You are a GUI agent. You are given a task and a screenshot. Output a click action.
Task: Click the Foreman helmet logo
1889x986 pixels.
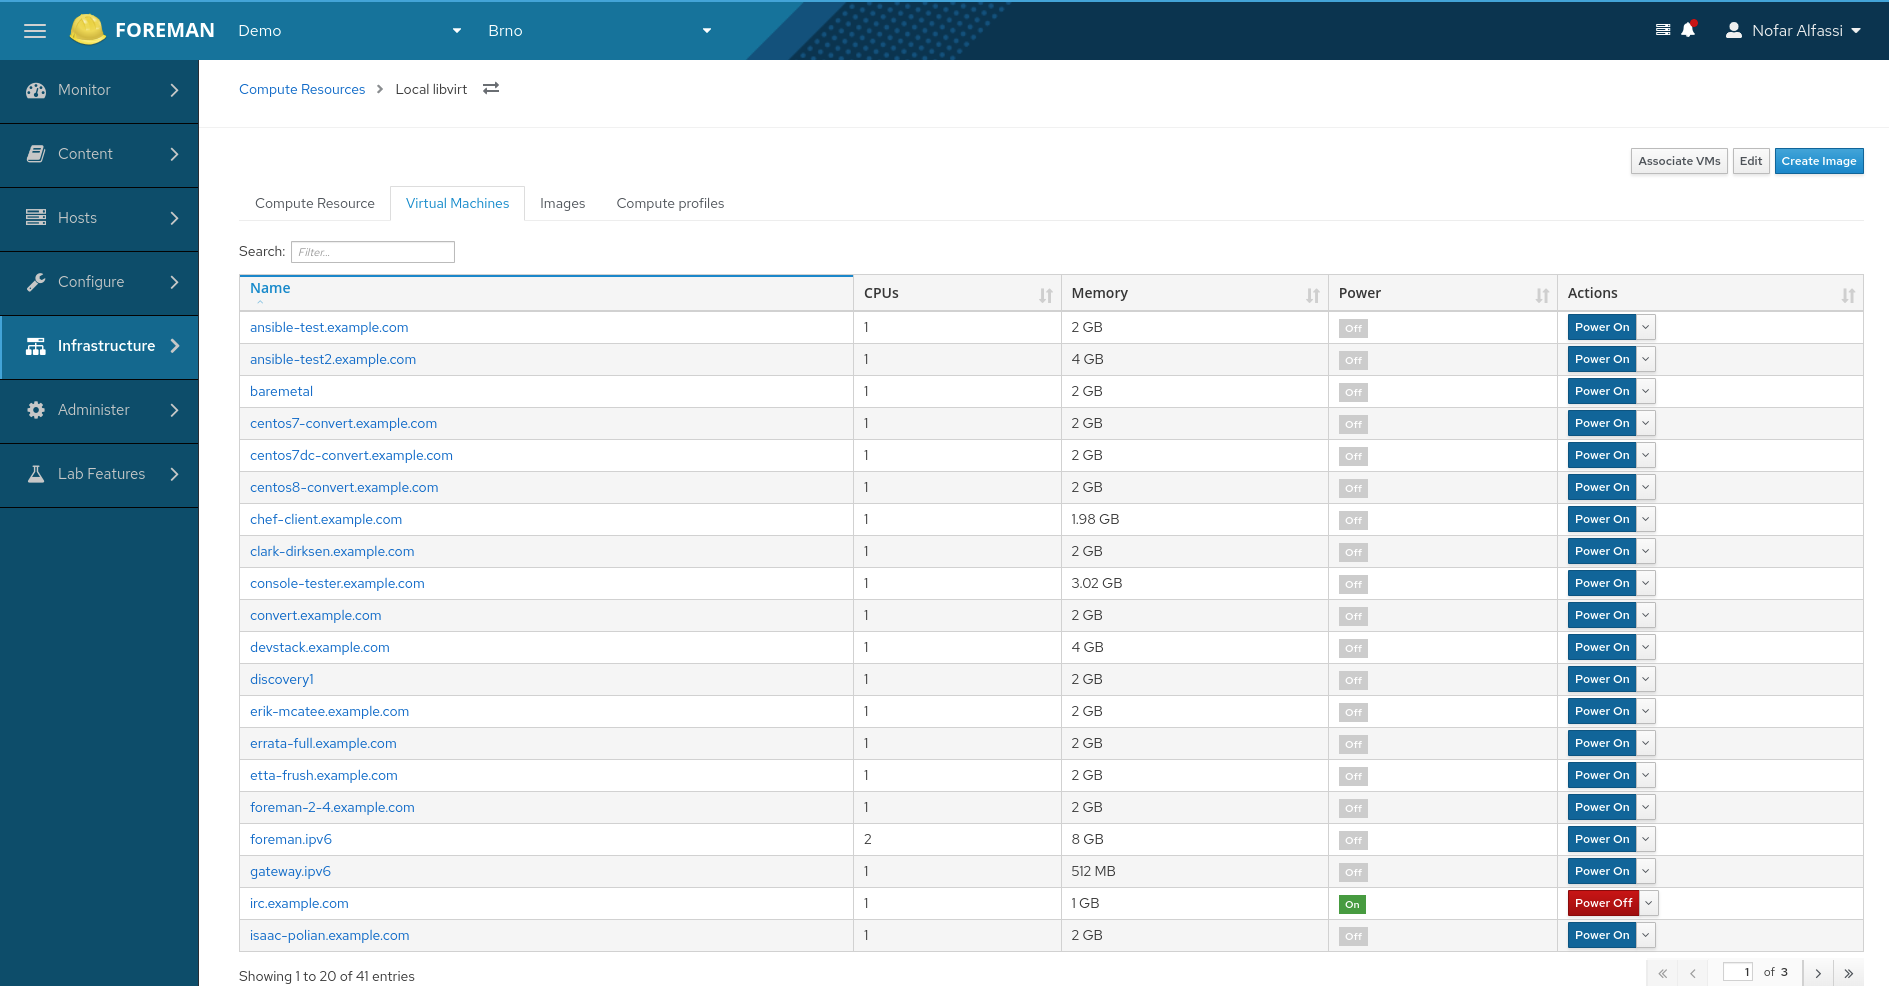88,30
